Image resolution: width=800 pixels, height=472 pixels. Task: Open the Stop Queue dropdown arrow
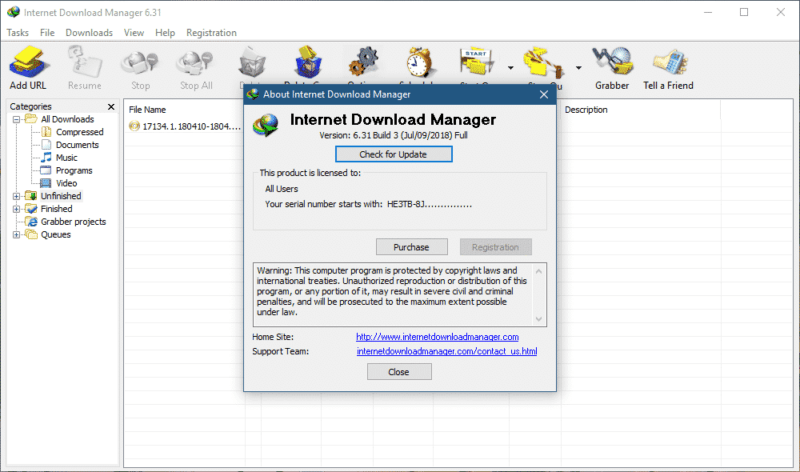(579, 67)
